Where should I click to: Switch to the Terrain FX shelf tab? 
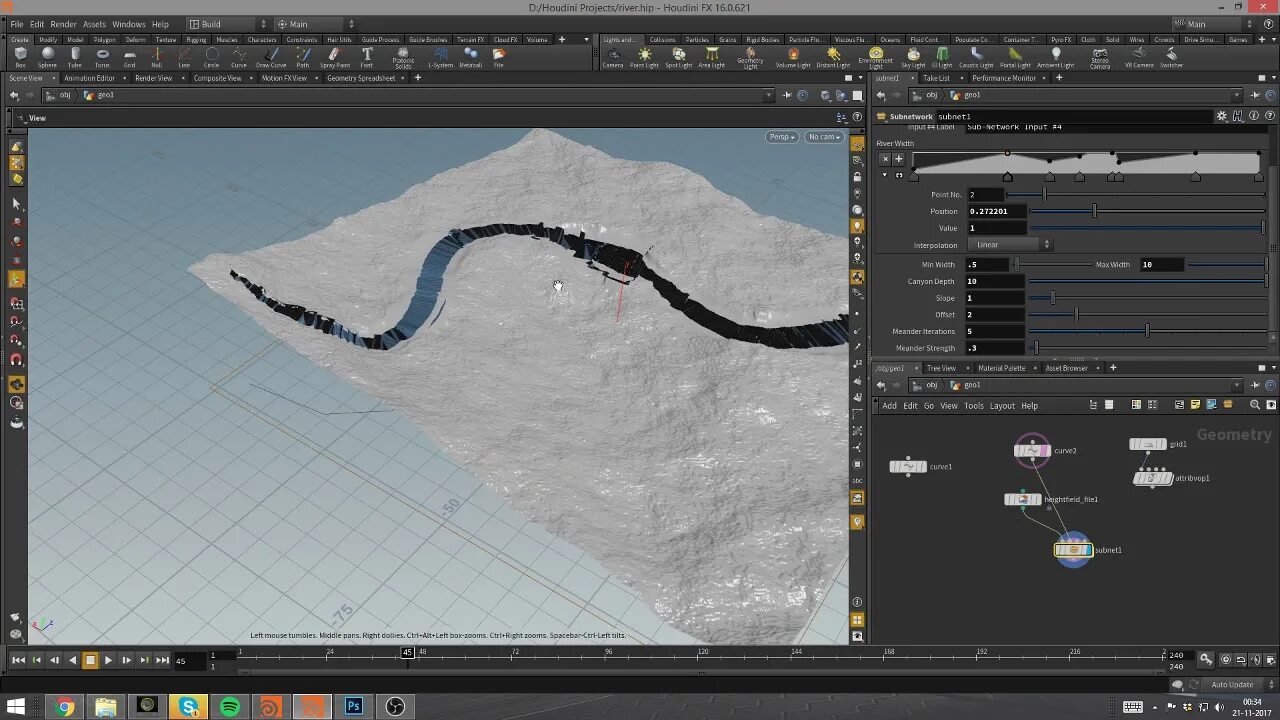[x=470, y=40]
